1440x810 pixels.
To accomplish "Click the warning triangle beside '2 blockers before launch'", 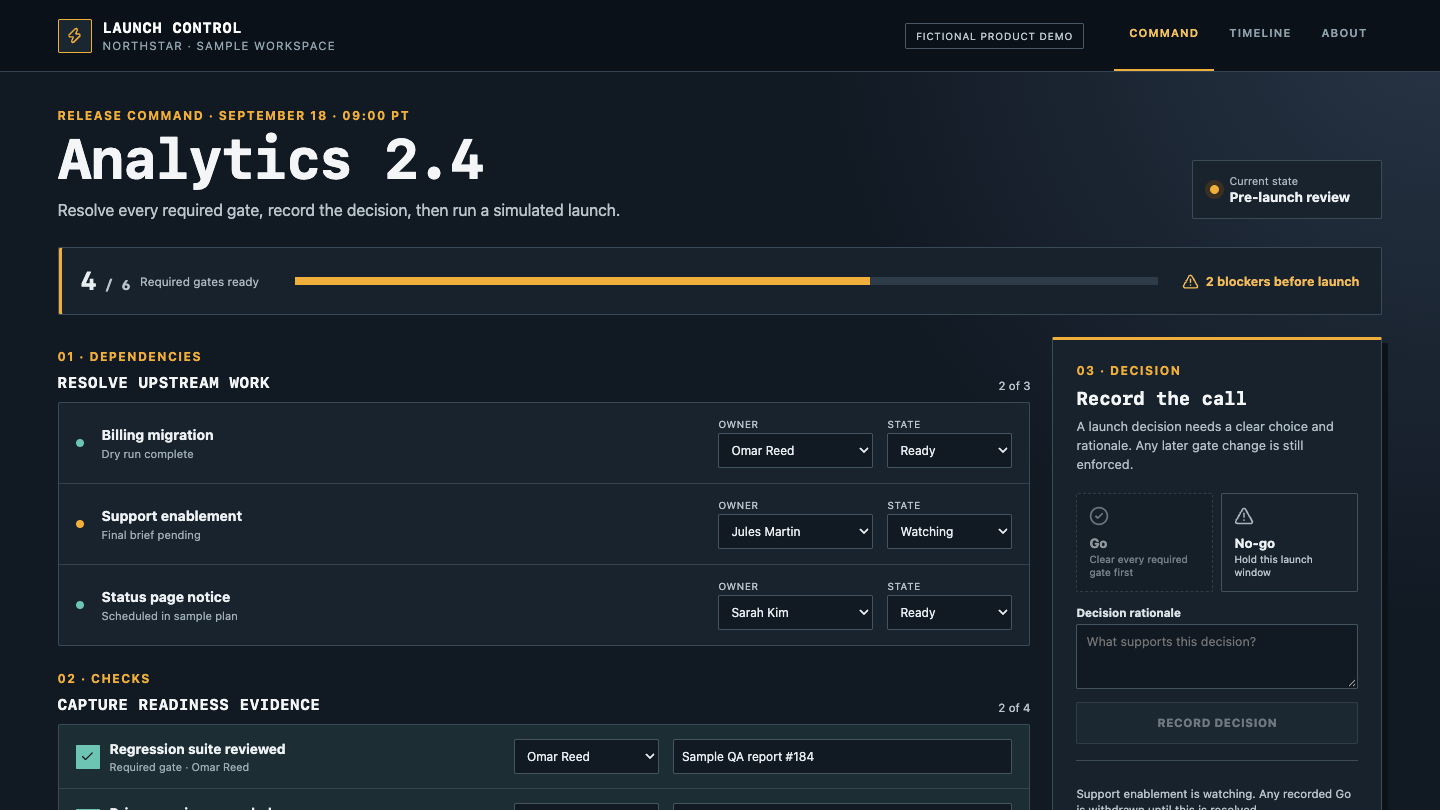I will (1190, 282).
